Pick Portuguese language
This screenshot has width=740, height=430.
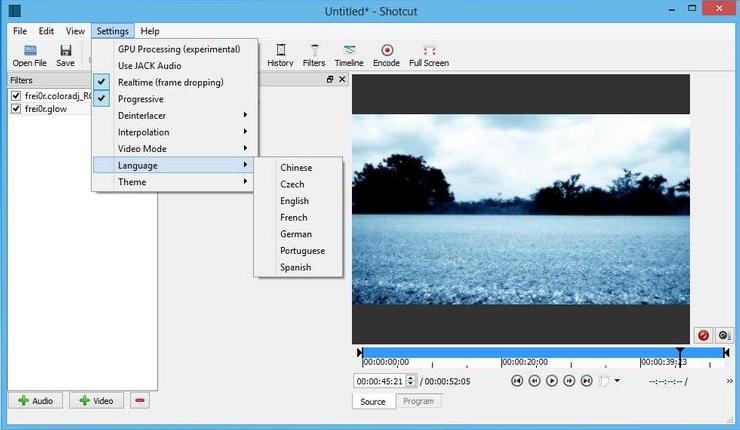pos(298,250)
